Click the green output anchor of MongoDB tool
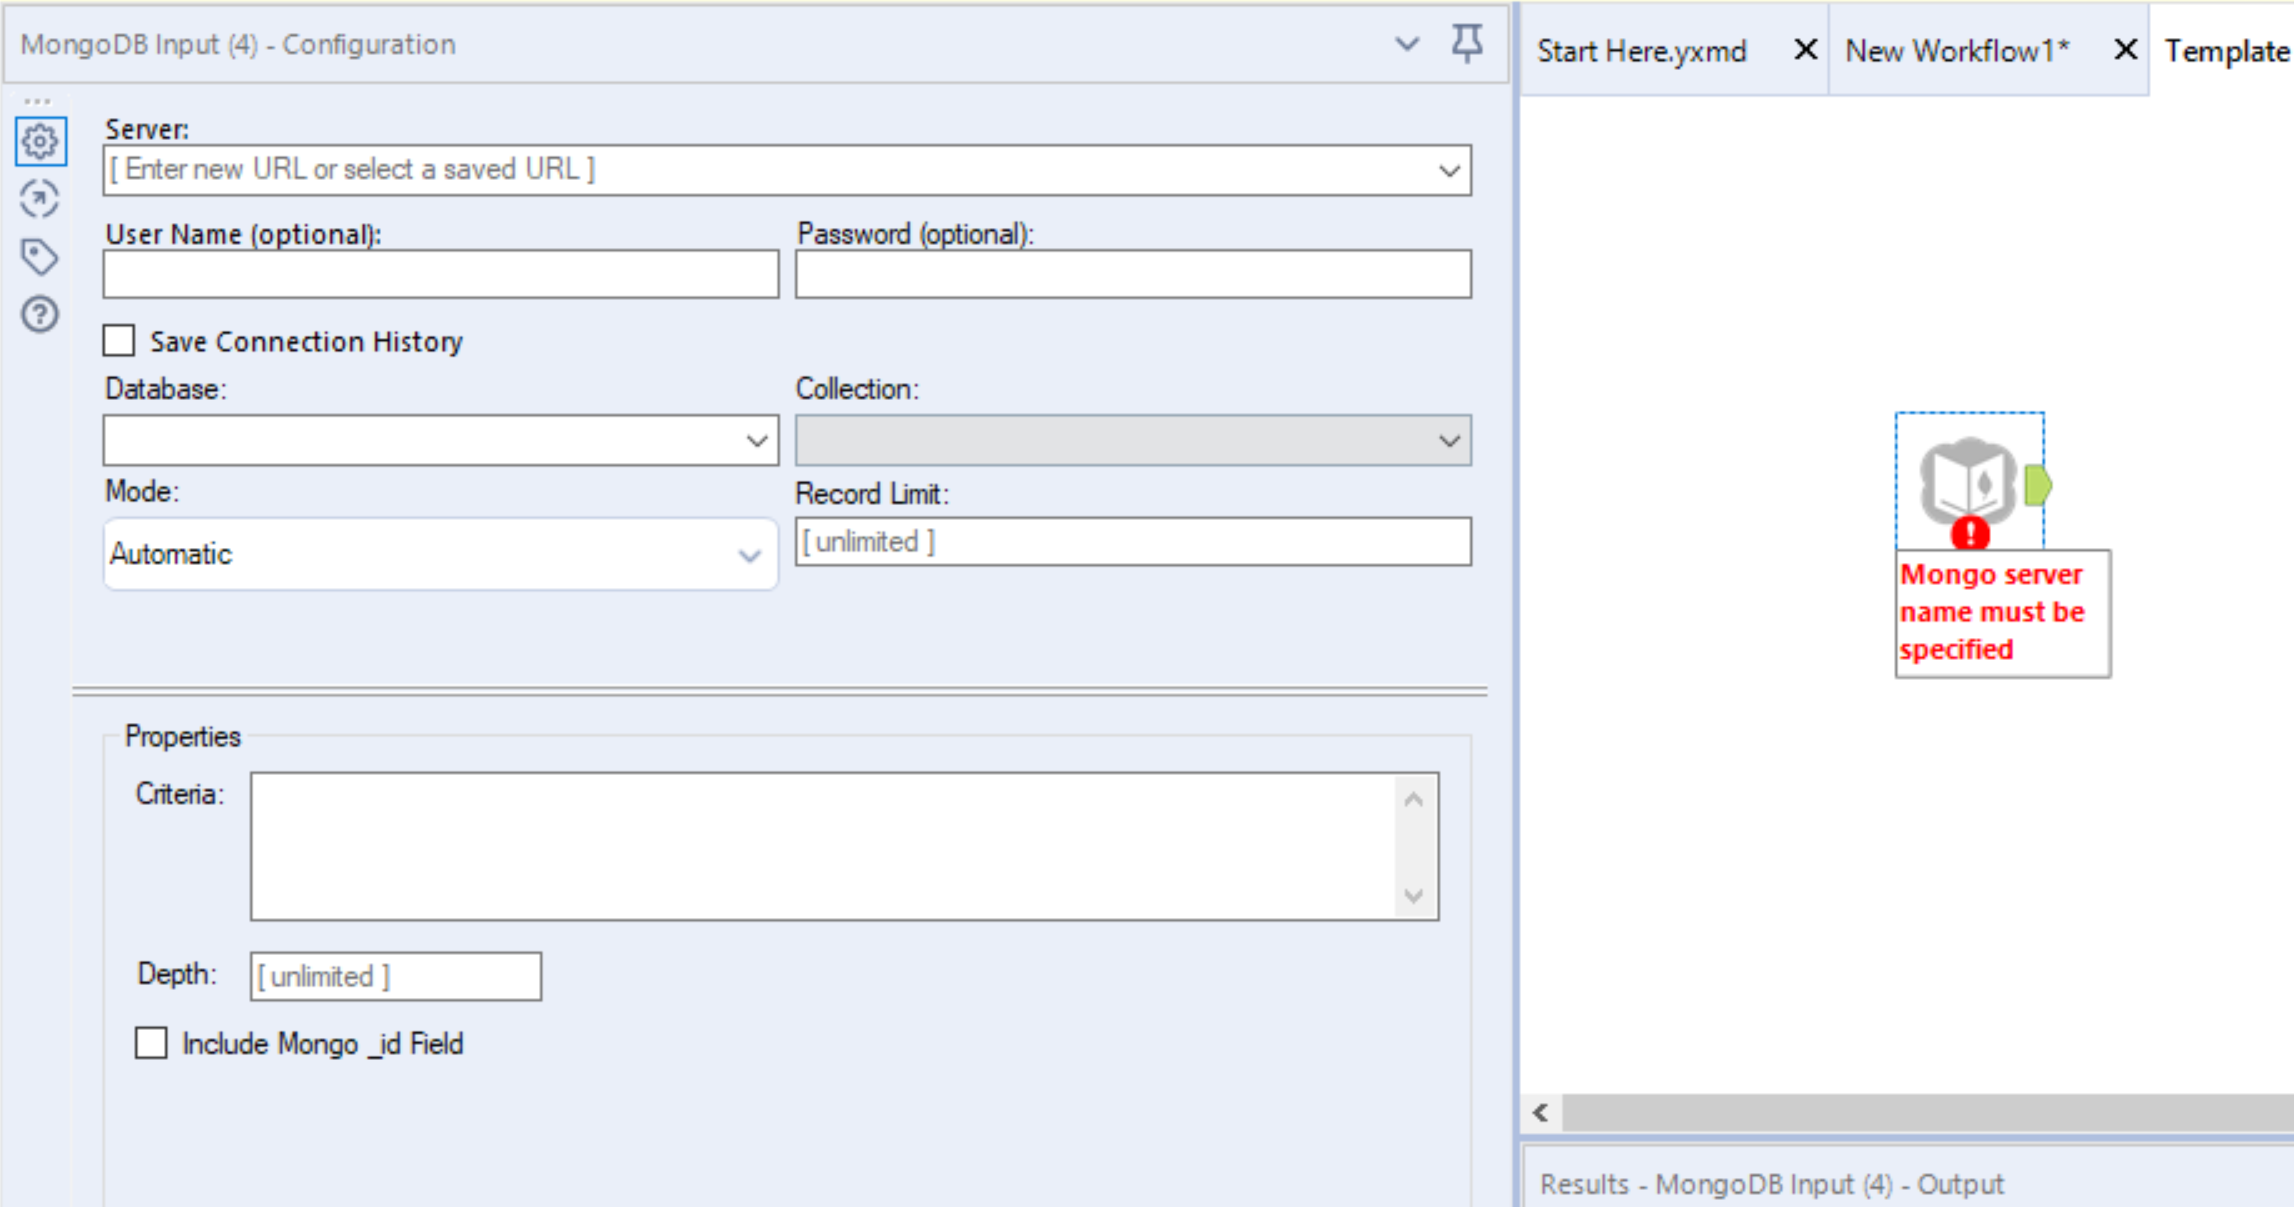This screenshot has height=1207, width=2294. coord(2038,486)
